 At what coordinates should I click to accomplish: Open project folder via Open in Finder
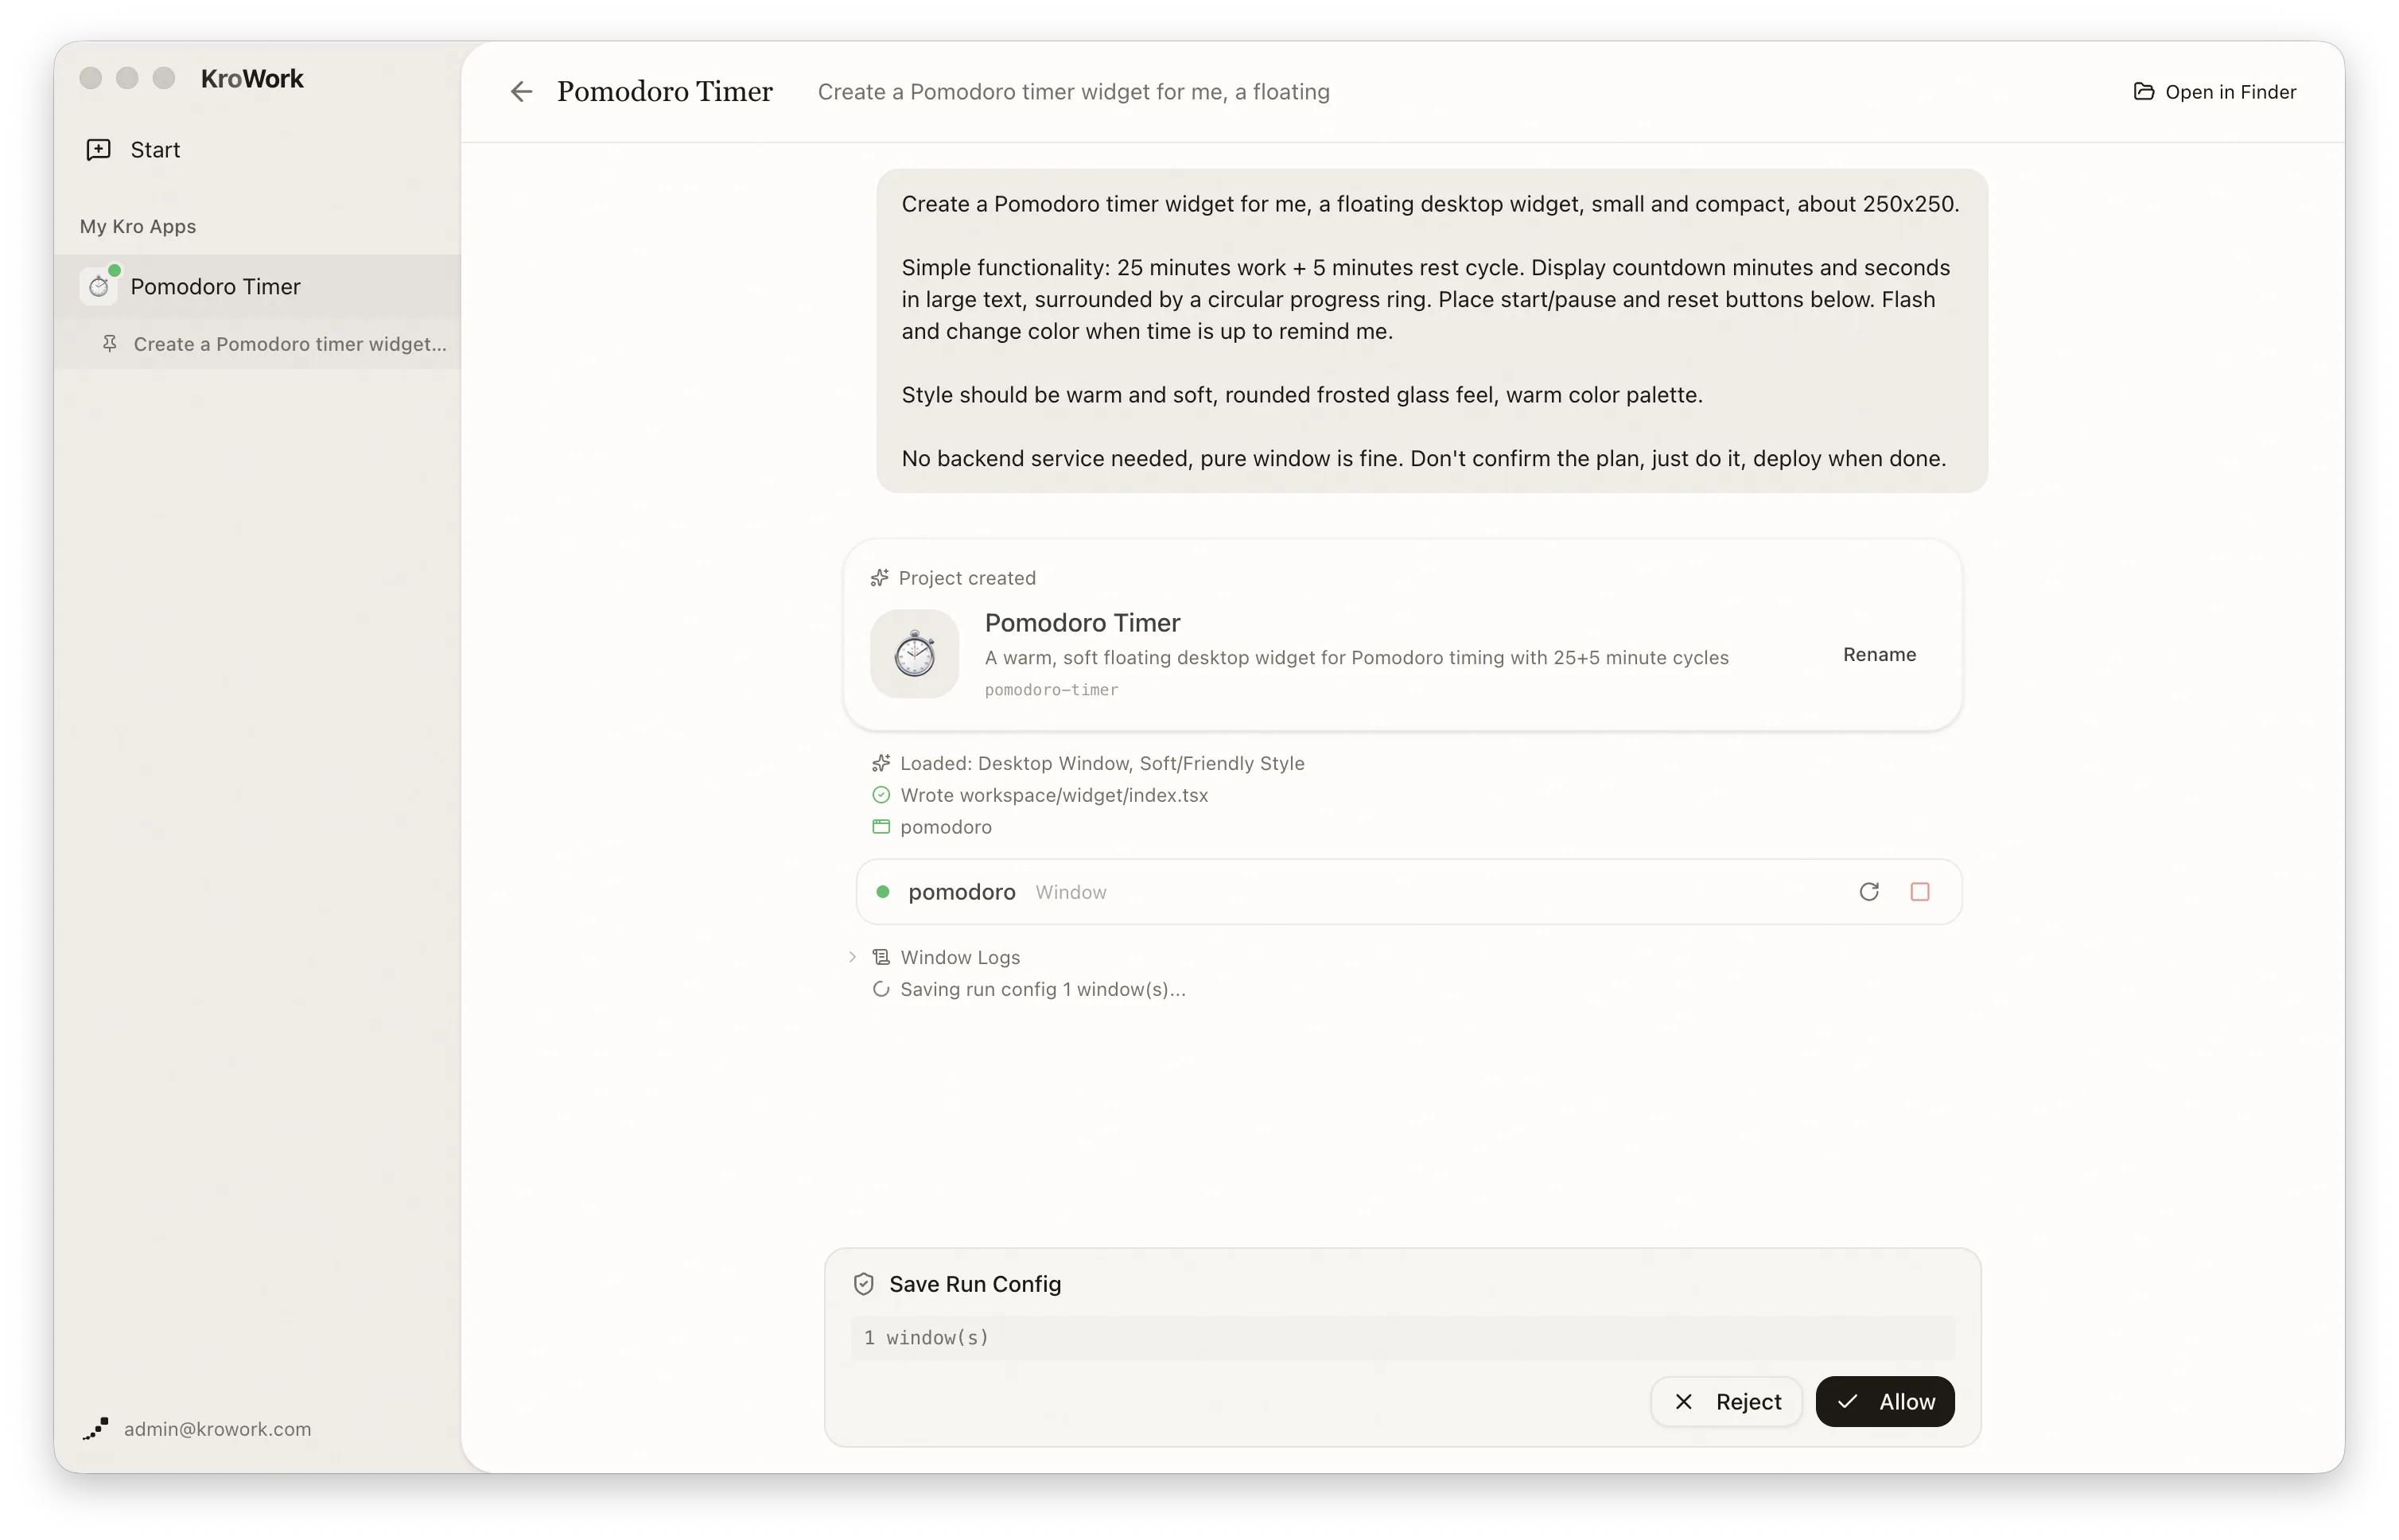(2214, 92)
